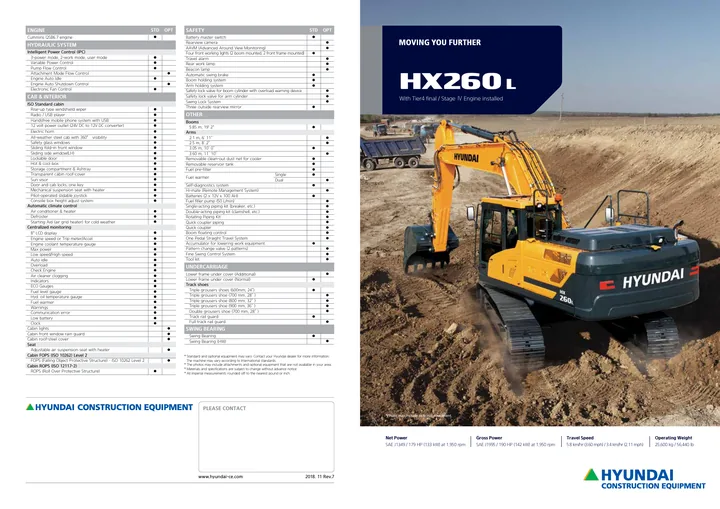The image size is (720, 509).
Task: Click 'Engine Auto Shutdown Control' row
Action: click(101, 84)
